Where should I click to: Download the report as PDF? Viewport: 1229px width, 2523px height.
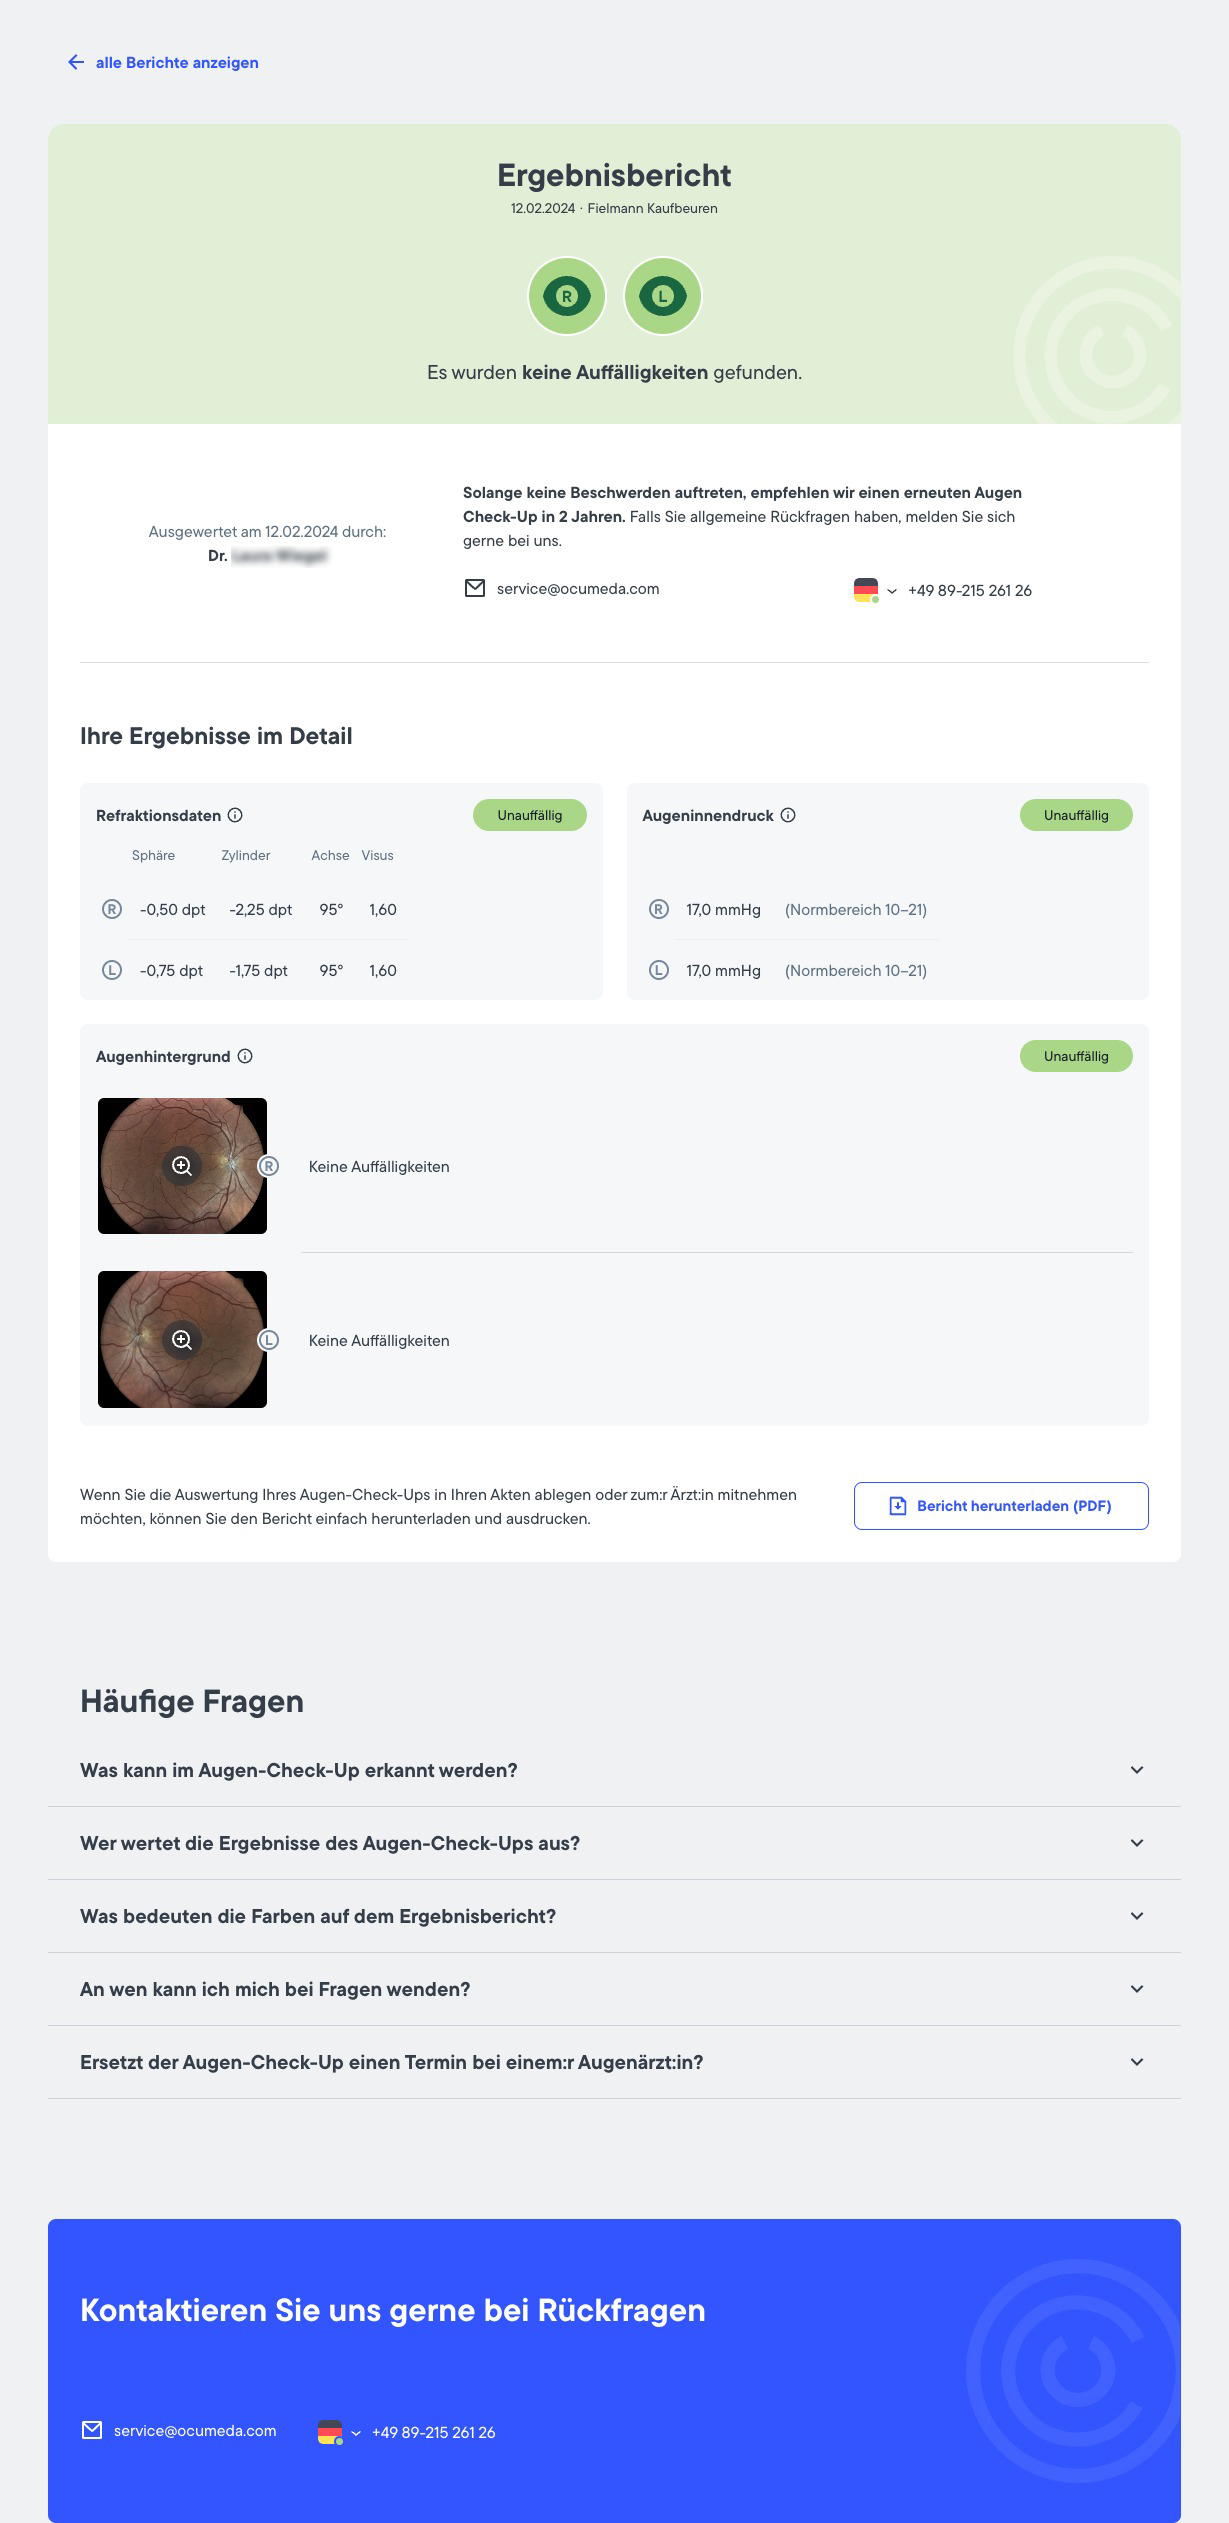(x=1001, y=1506)
